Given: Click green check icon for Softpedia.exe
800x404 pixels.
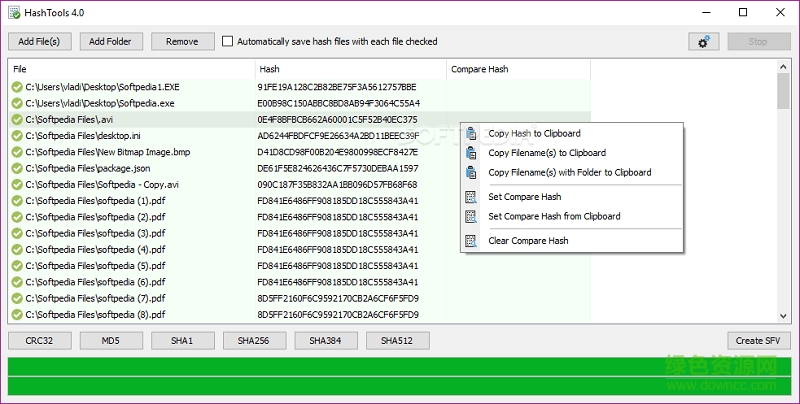Looking at the screenshot, I should click(x=17, y=104).
